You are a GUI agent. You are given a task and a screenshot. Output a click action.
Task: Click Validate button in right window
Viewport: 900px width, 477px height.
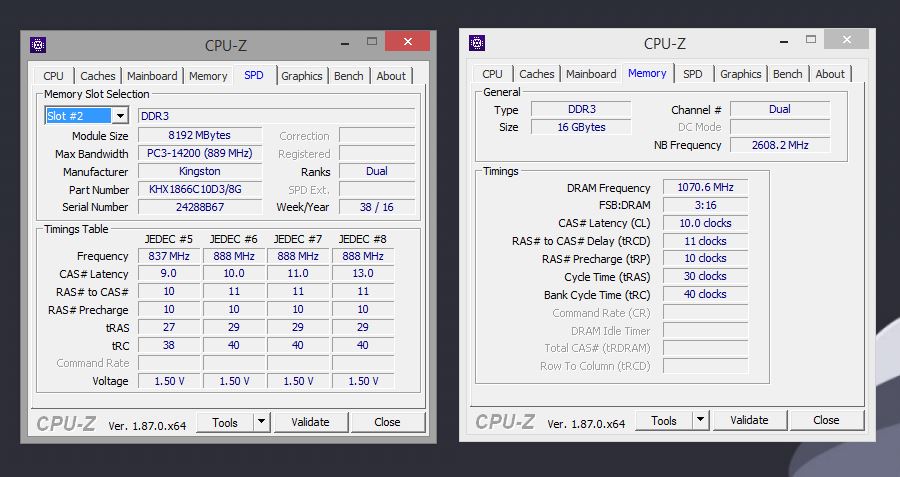tap(750, 421)
